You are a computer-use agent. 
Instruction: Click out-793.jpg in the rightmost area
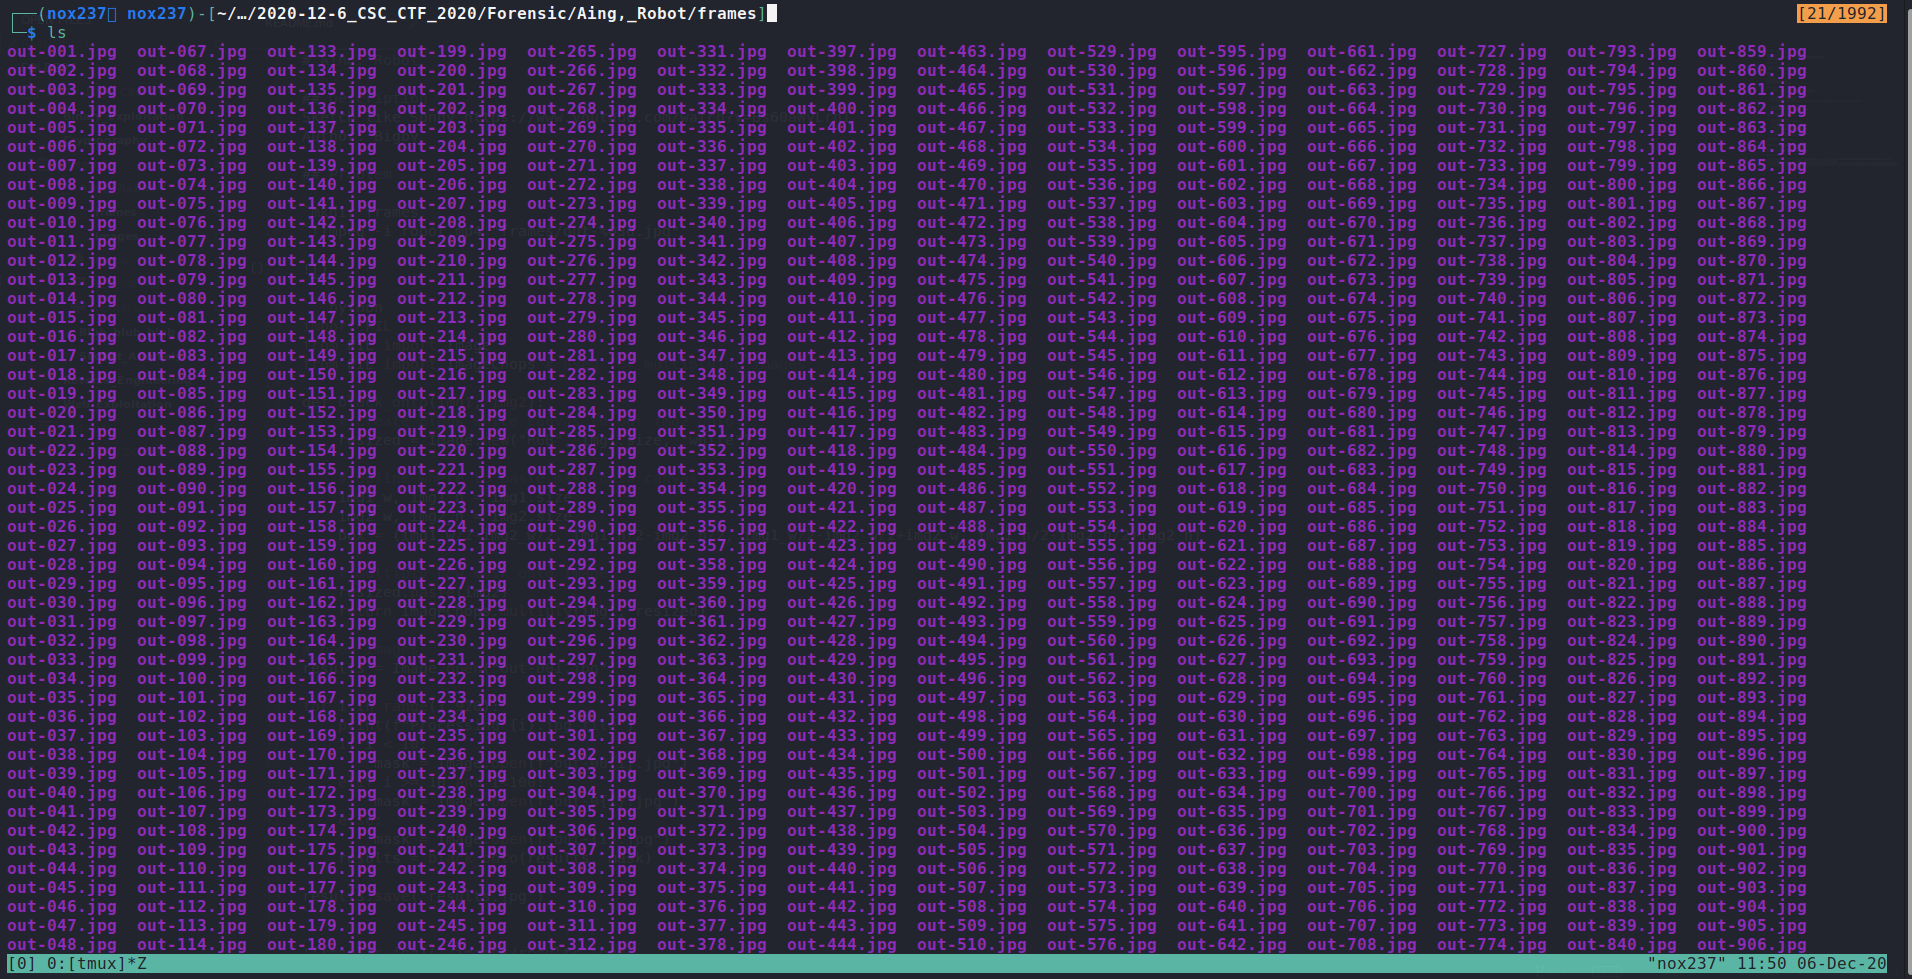pyautogui.click(x=1621, y=52)
